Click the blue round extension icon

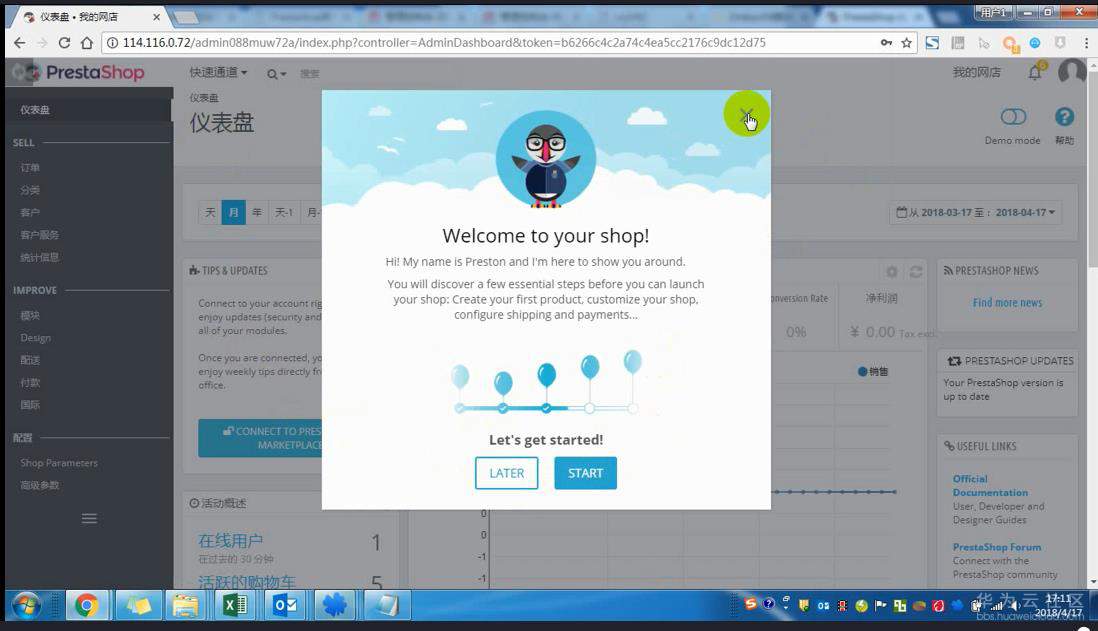1035,43
